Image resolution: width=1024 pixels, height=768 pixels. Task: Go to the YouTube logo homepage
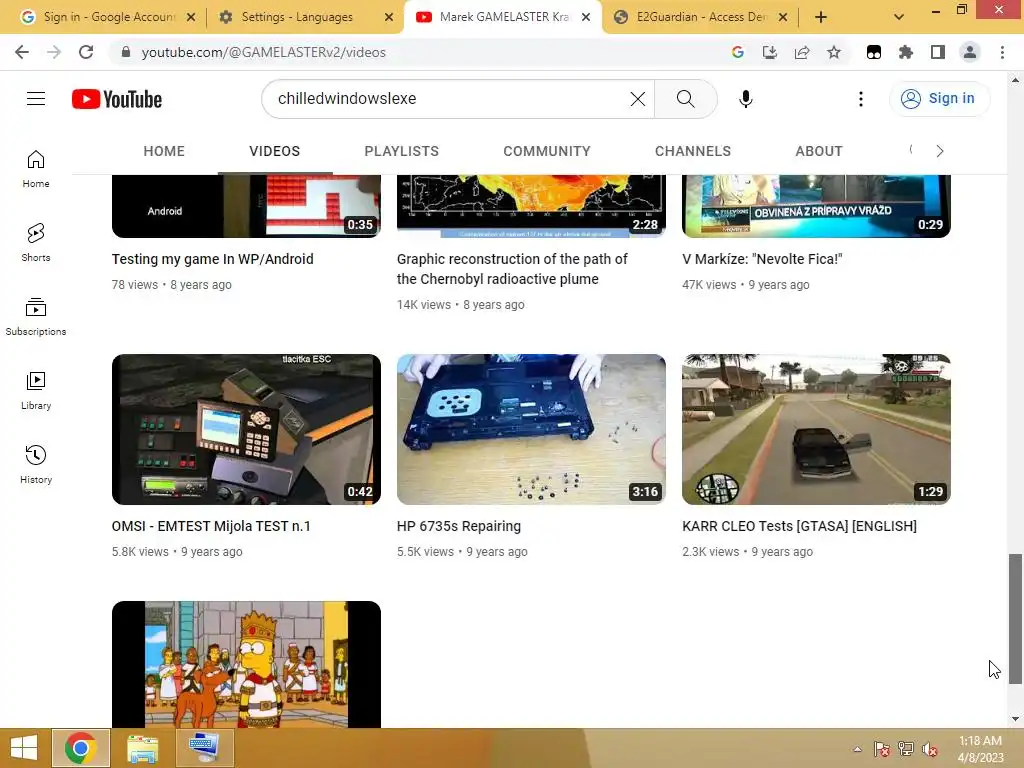tap(117, 99)
